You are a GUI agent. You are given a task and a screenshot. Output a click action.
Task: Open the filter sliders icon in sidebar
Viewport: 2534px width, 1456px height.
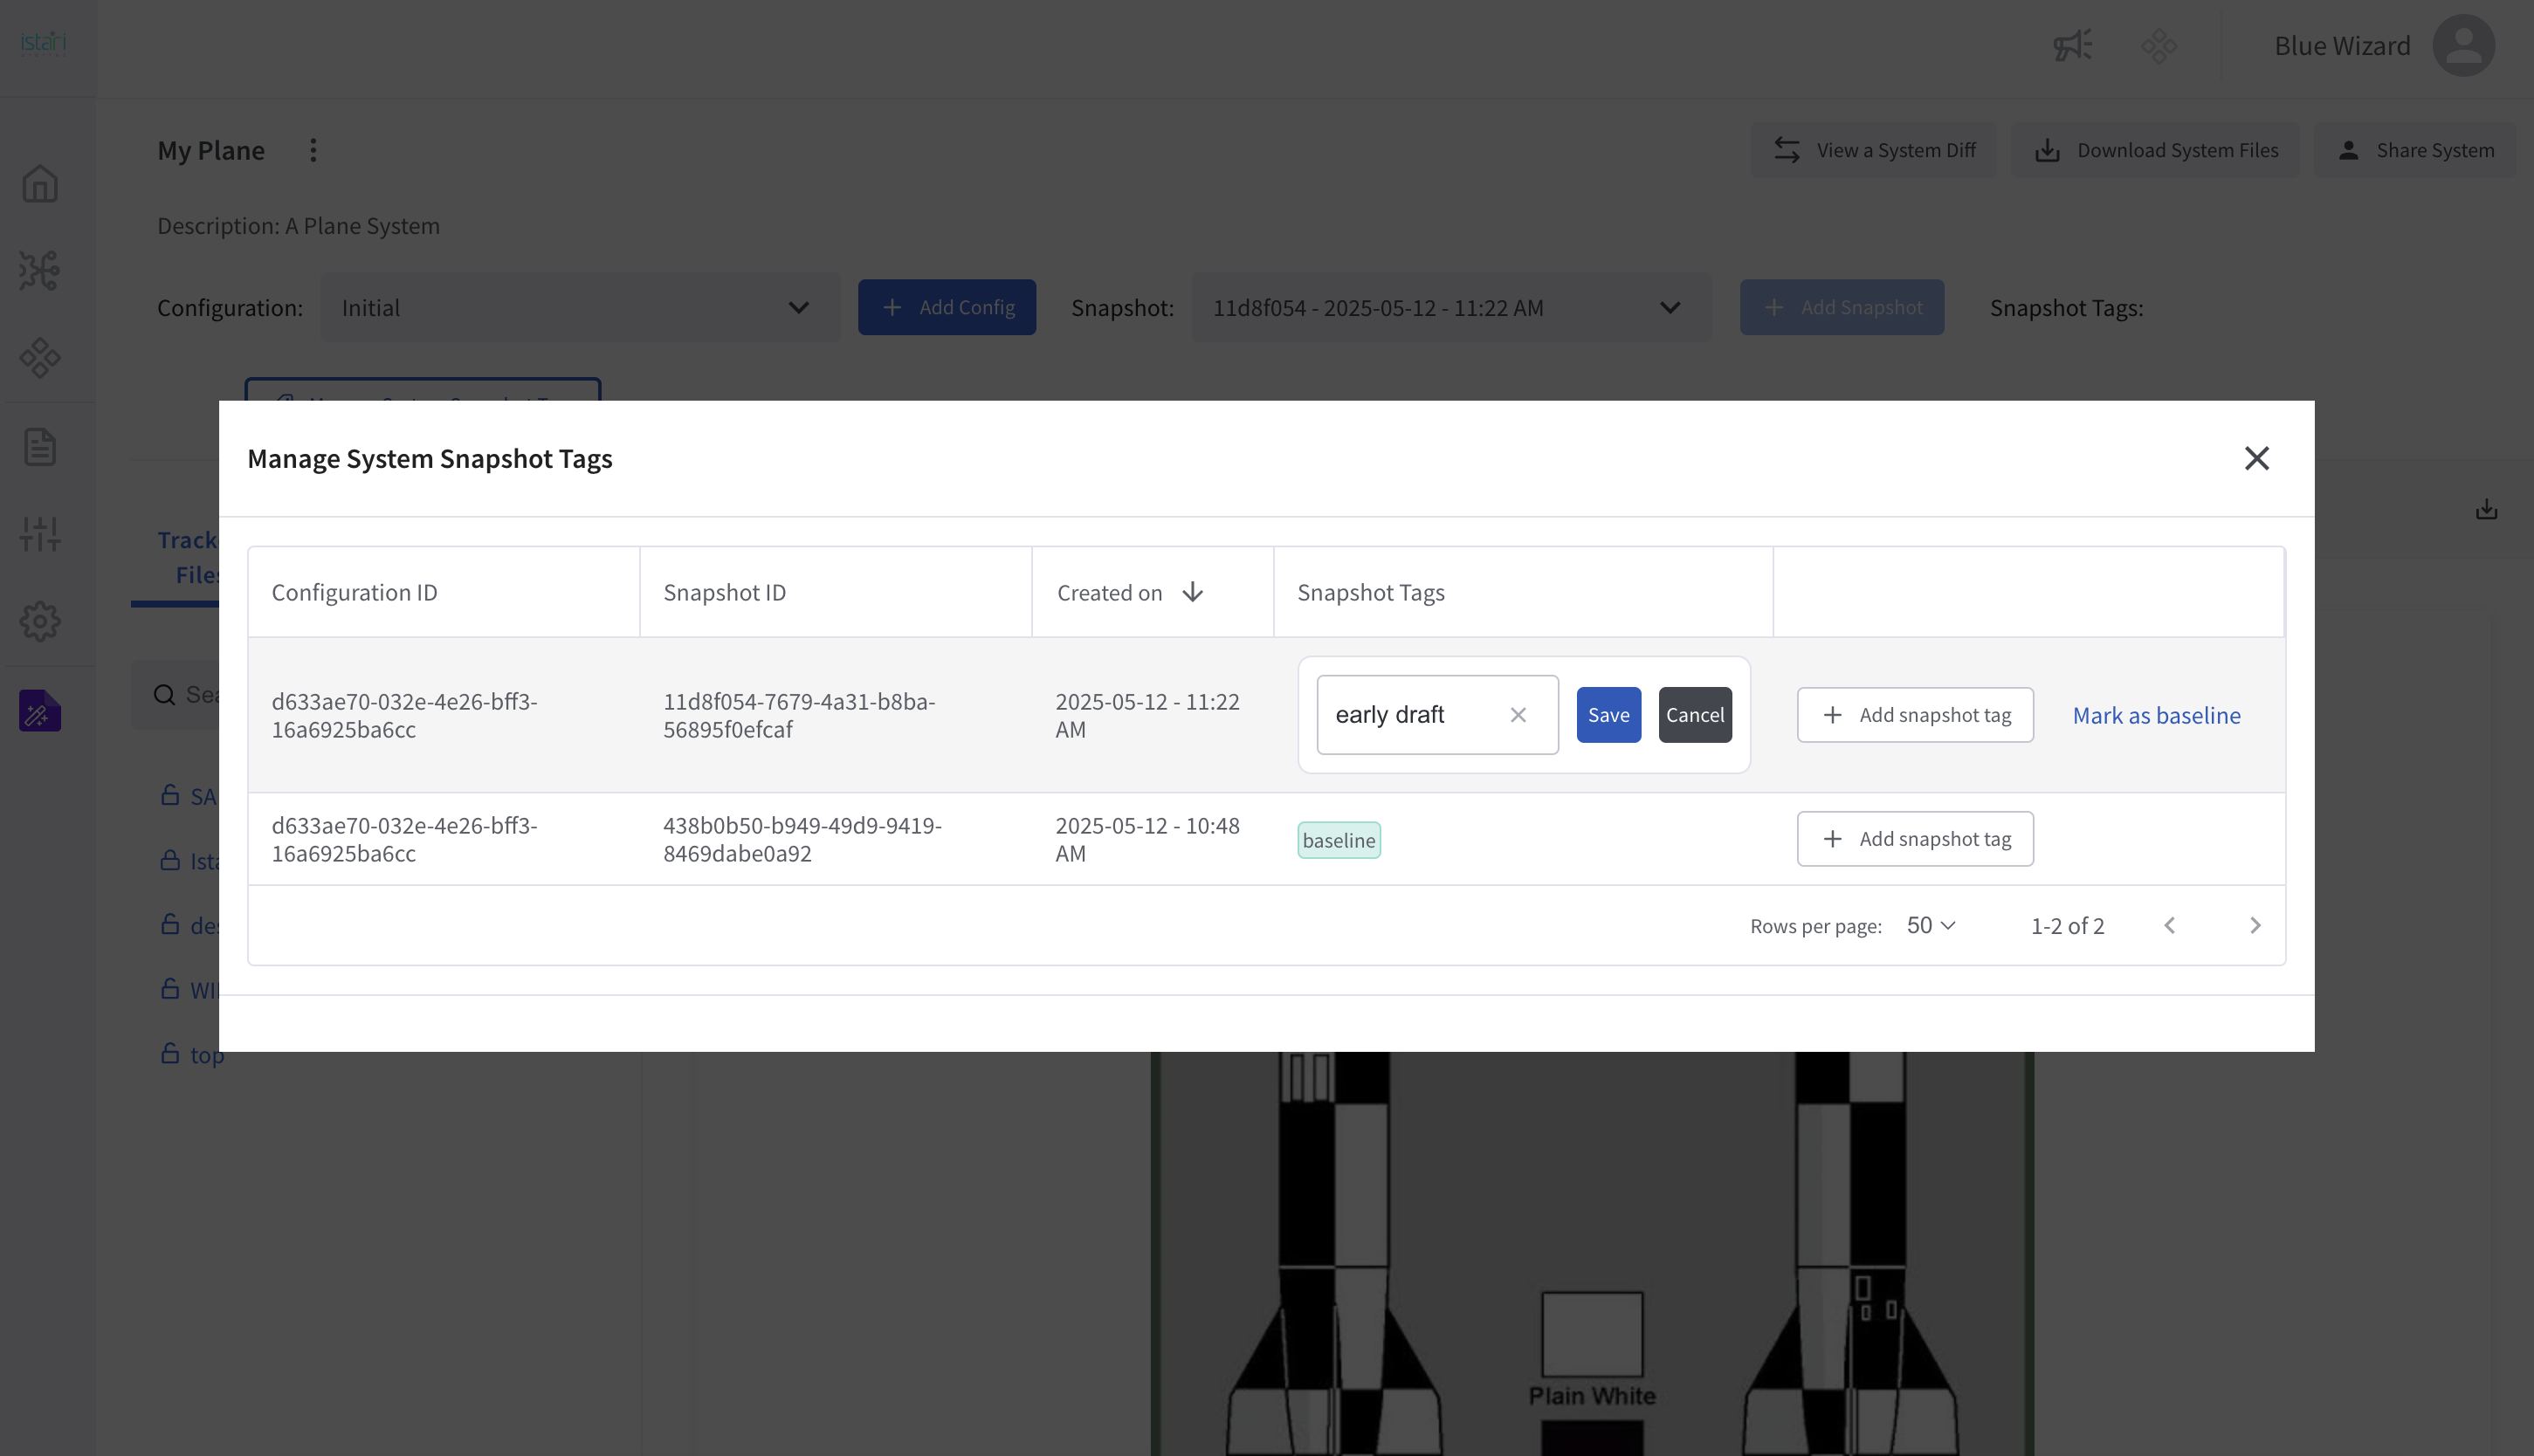point(39,534)
